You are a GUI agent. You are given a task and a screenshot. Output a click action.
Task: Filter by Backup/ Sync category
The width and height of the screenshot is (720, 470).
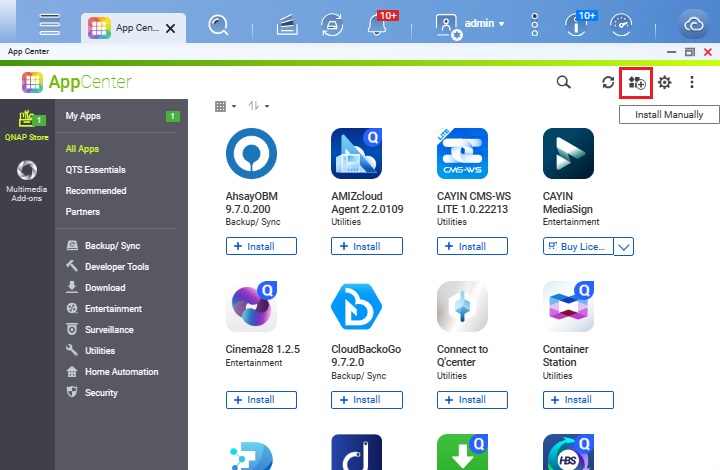click(104, 246)
